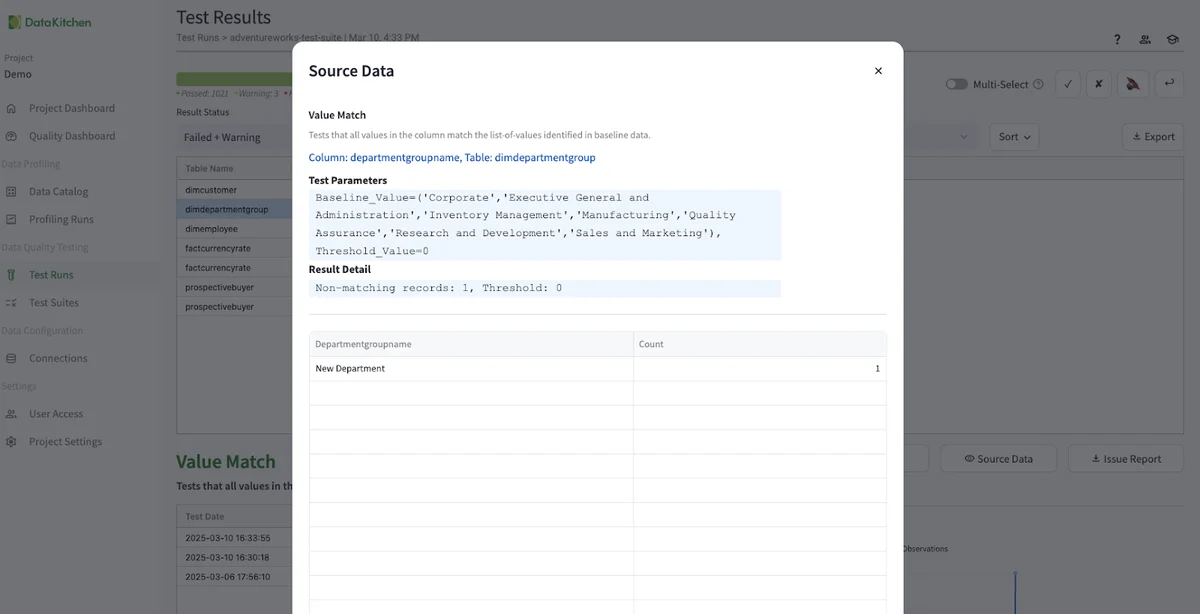This screenshot has width=1200, height=614.
Task: Click the X dismiss icon button
Action: click(1098, 85)
